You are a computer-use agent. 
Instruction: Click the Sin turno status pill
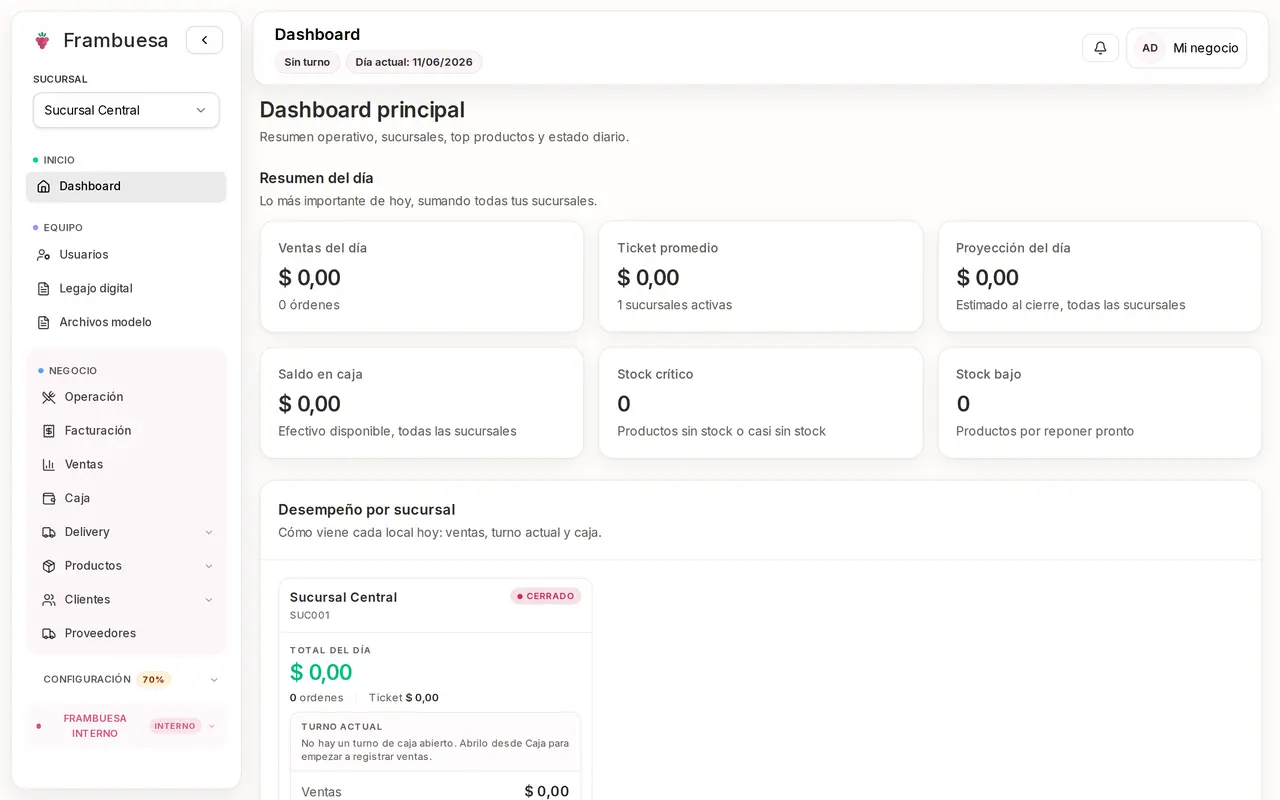click(307, 62)
